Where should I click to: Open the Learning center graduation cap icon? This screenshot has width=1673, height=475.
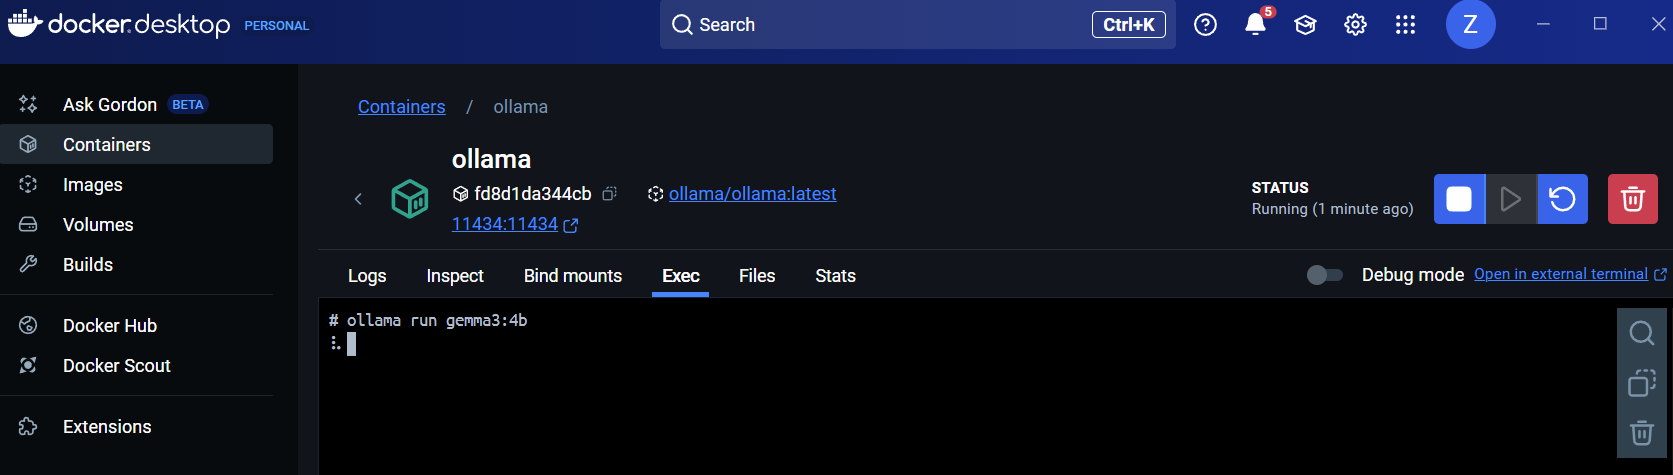pyautogui.click(x=1305, y=25)
